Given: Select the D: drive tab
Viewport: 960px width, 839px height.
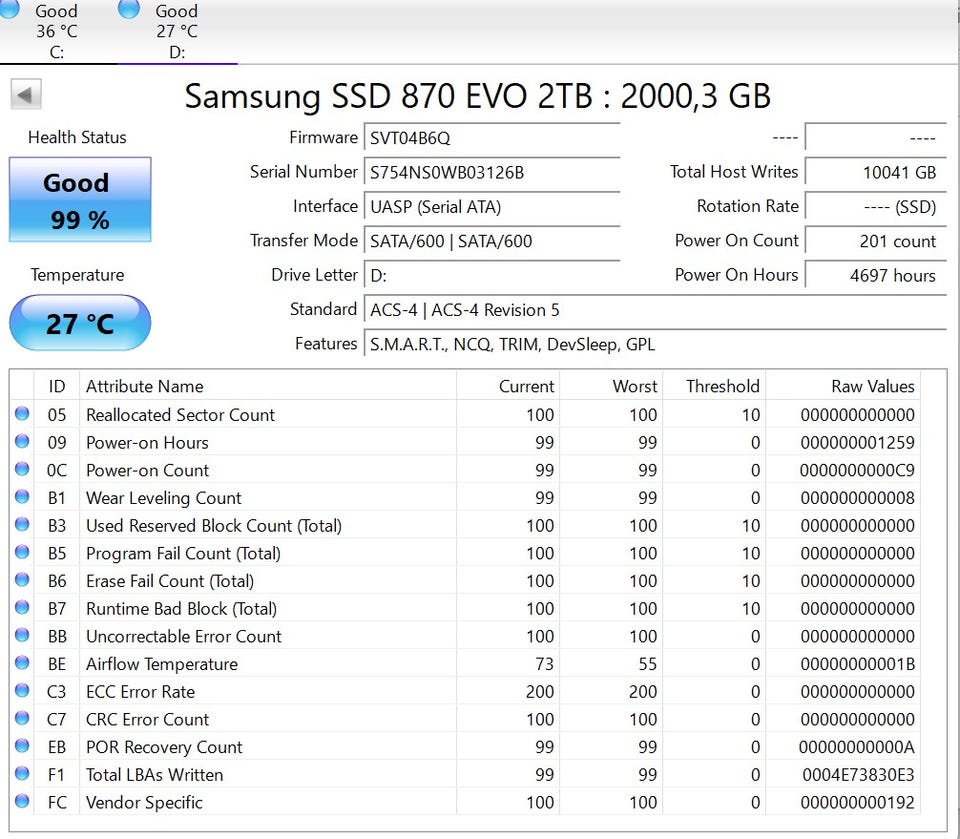Looking at the screenshot, I should [177, 31].
